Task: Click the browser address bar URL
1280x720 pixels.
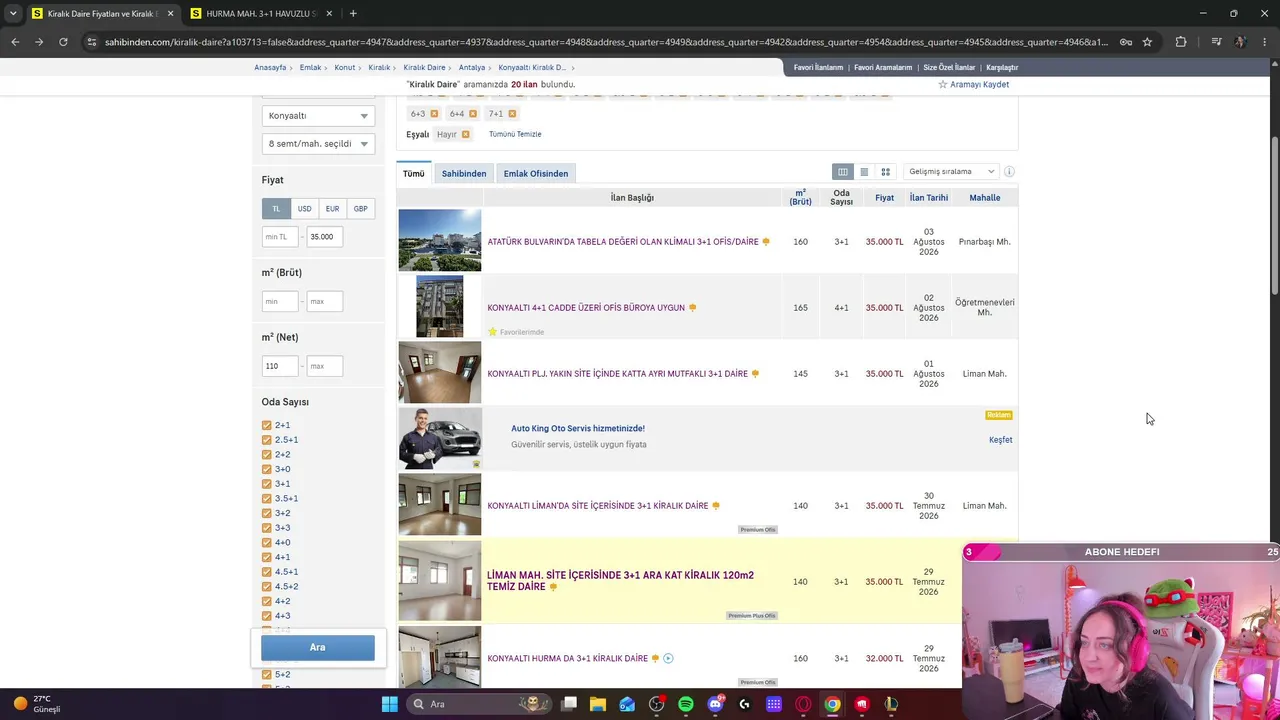Action: (606, 42)
